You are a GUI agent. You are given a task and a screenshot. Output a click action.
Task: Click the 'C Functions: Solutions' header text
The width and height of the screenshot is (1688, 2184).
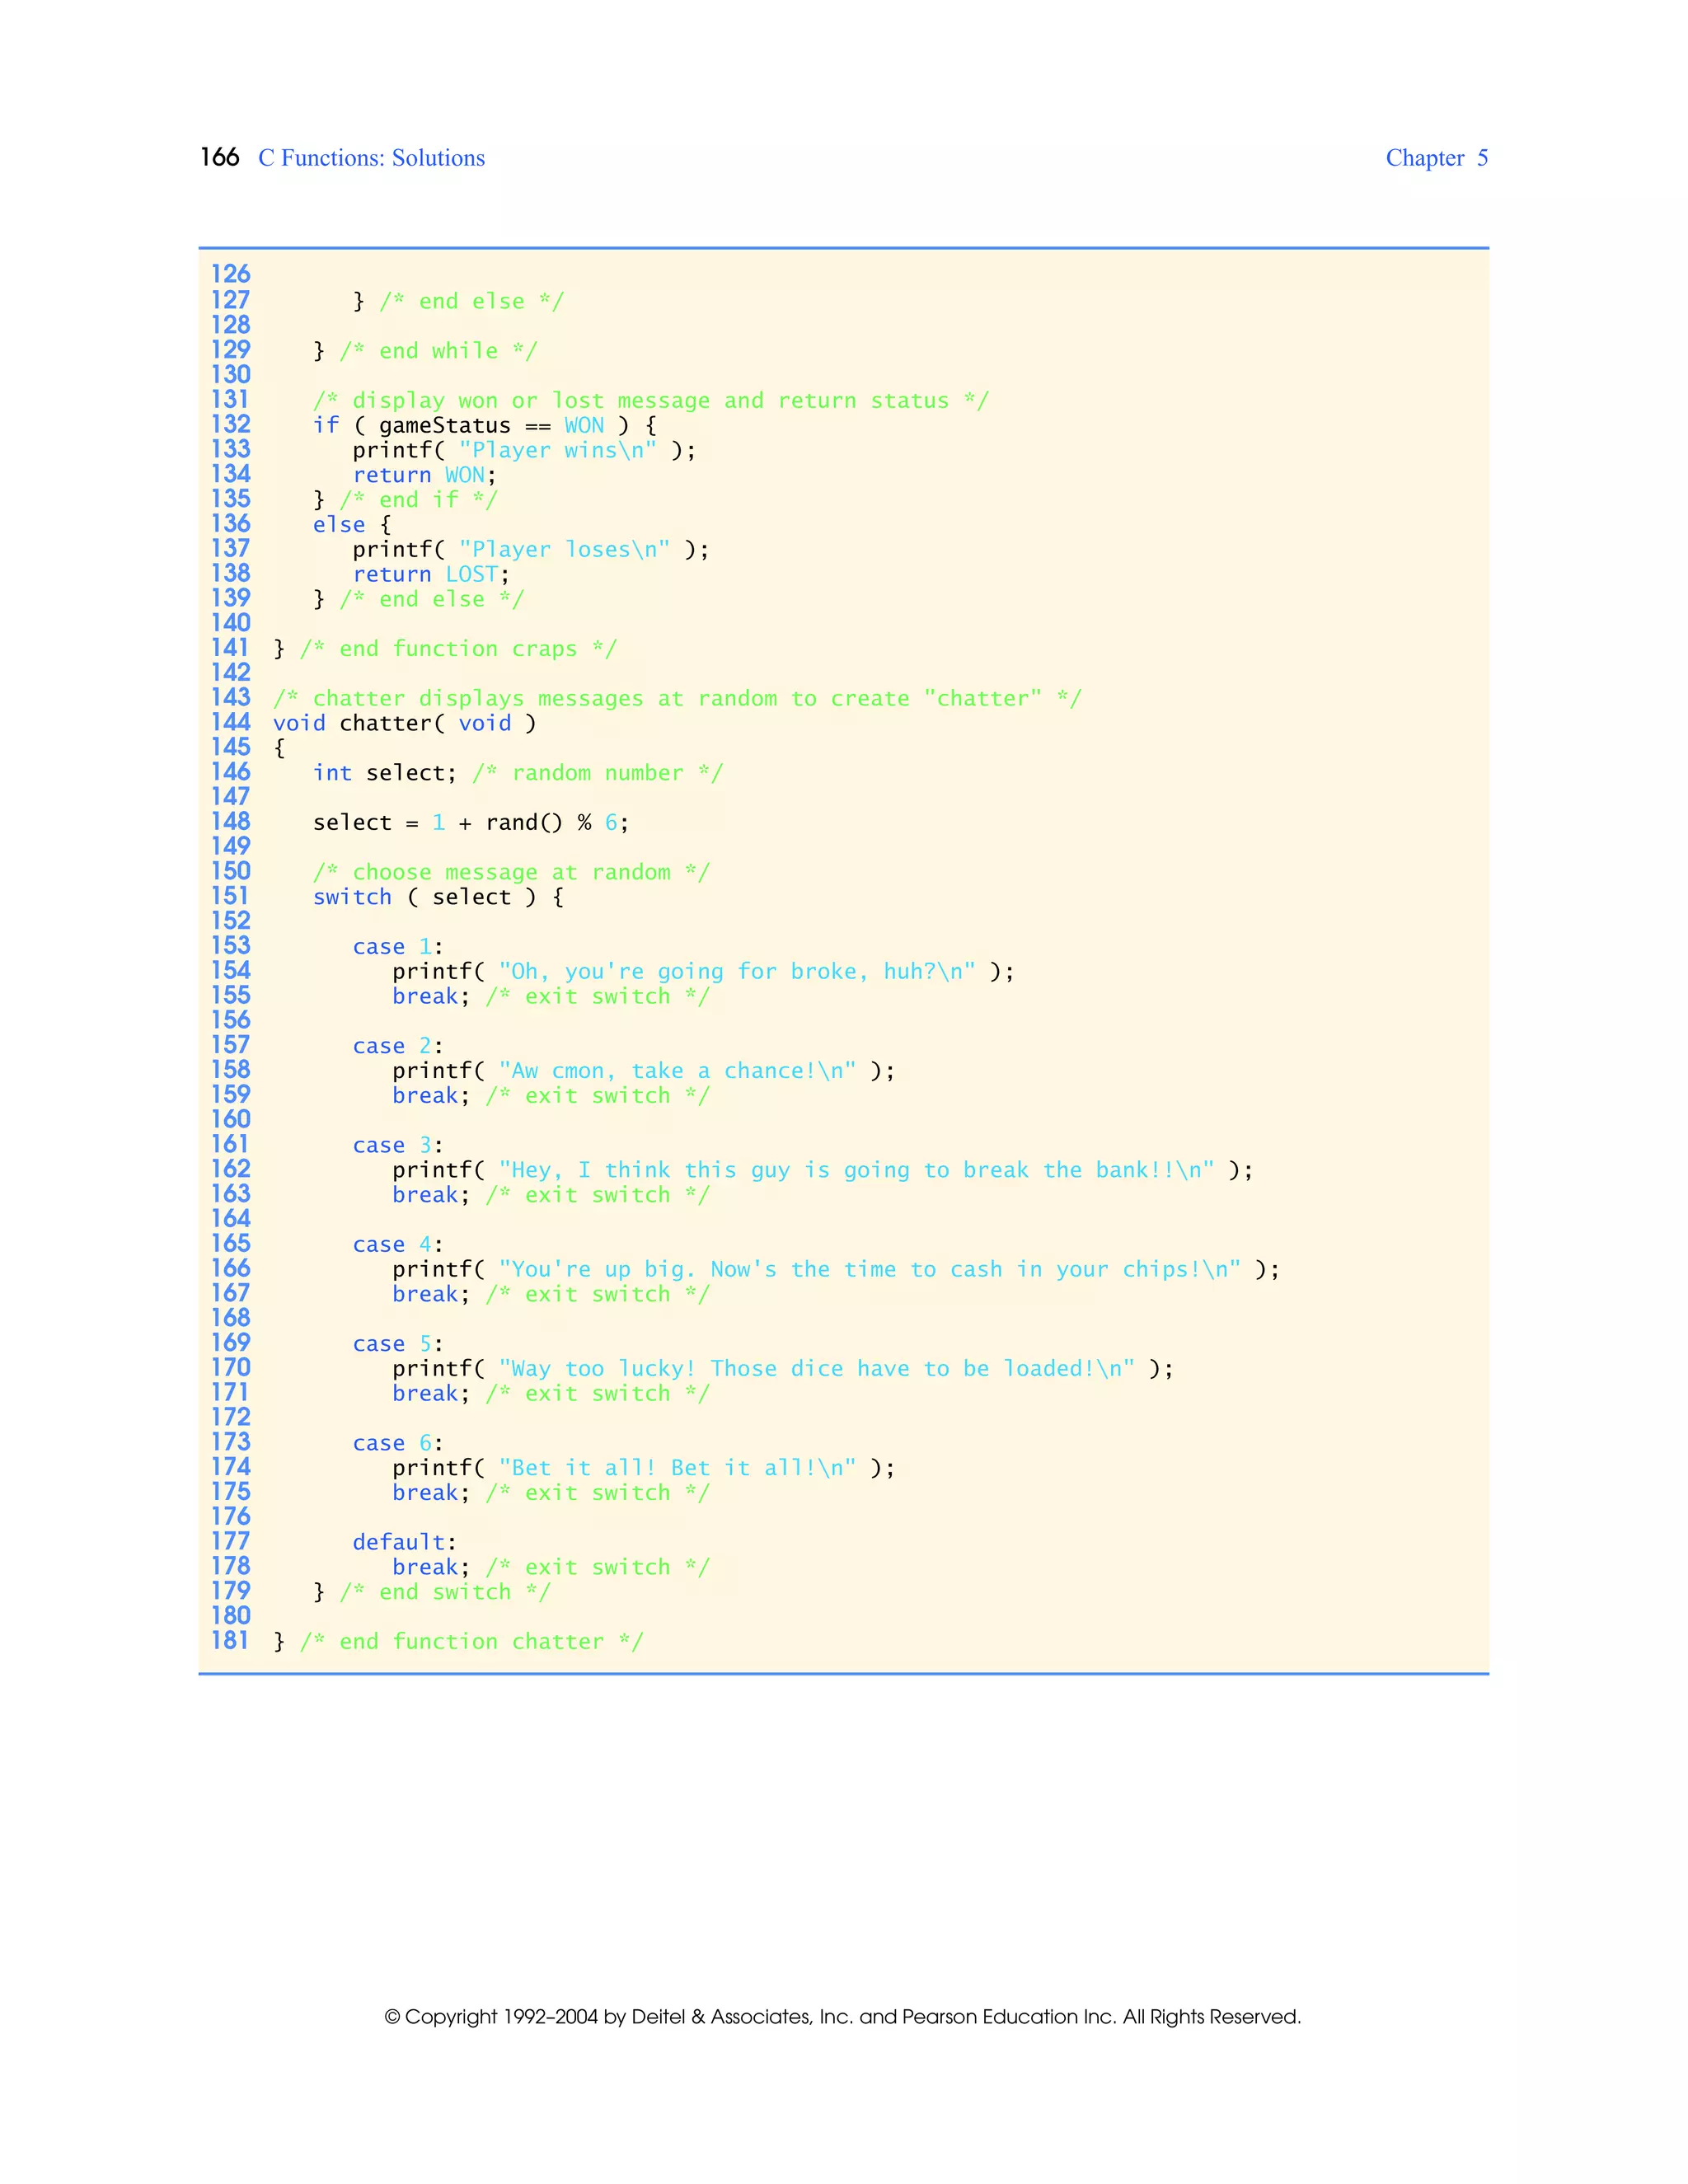coord(371,158)
